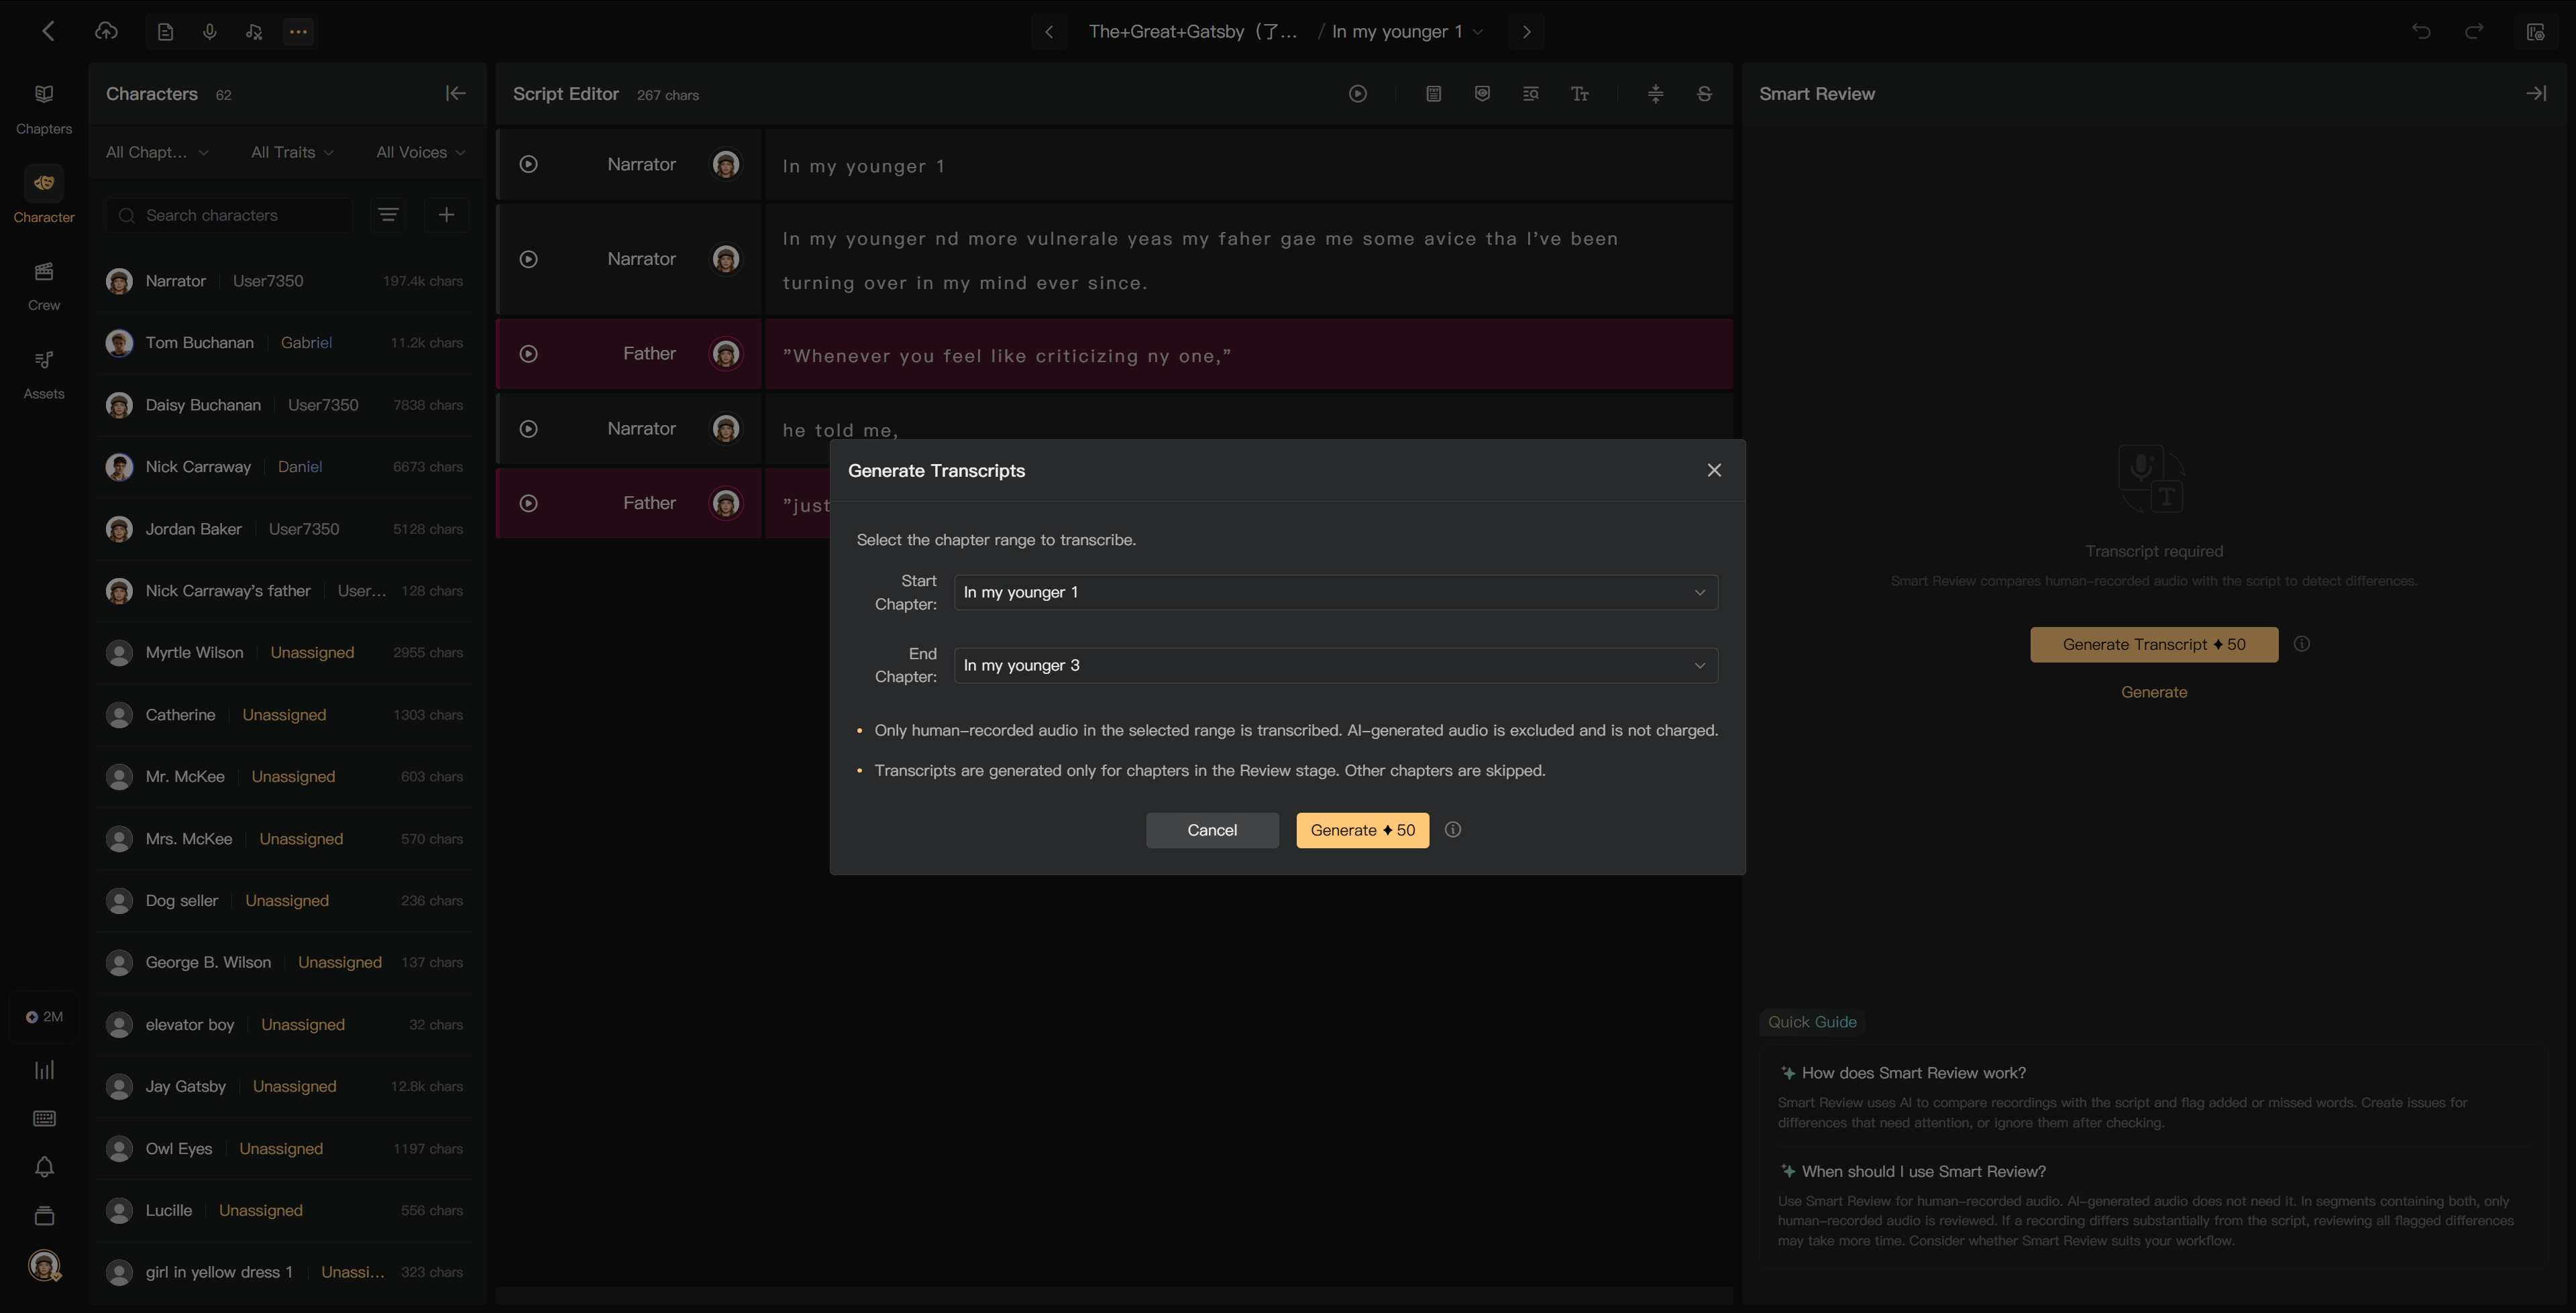Viewport: 2576px width, 1313px height.
Task: Click the back arrow in top-left corner
Action: [48, 31]
